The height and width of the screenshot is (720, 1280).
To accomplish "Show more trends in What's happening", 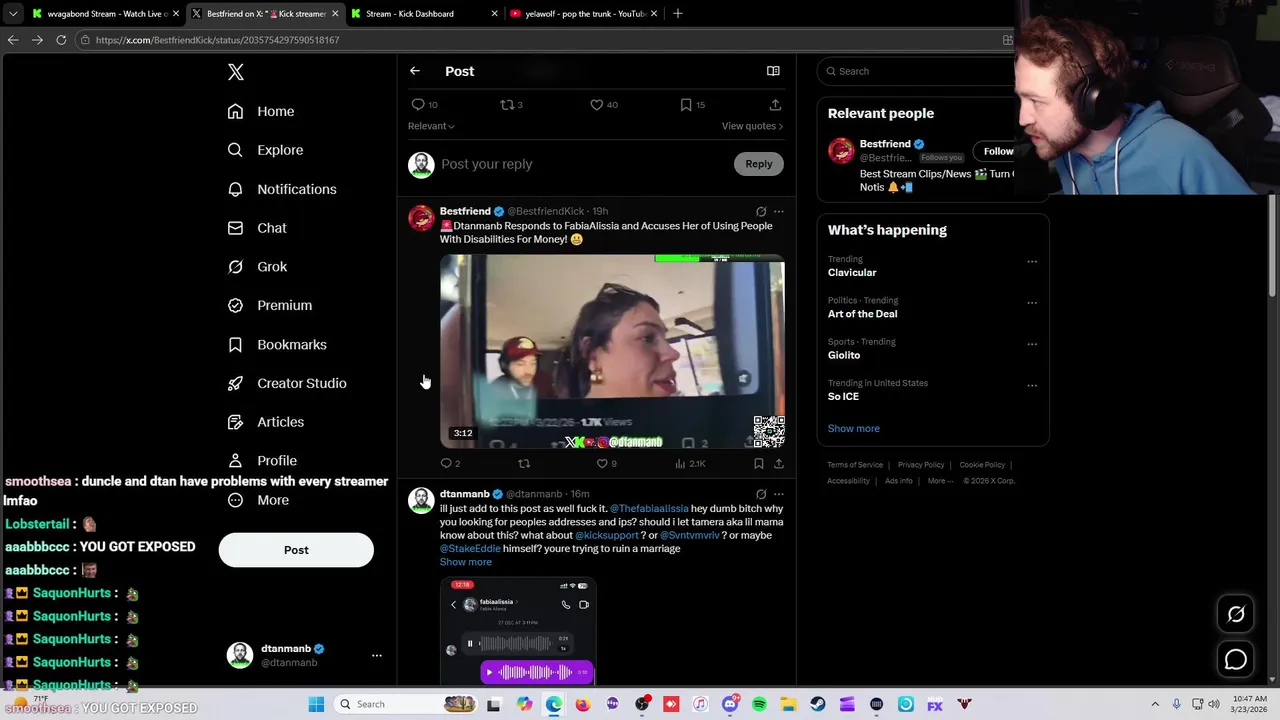I will 854,428.
